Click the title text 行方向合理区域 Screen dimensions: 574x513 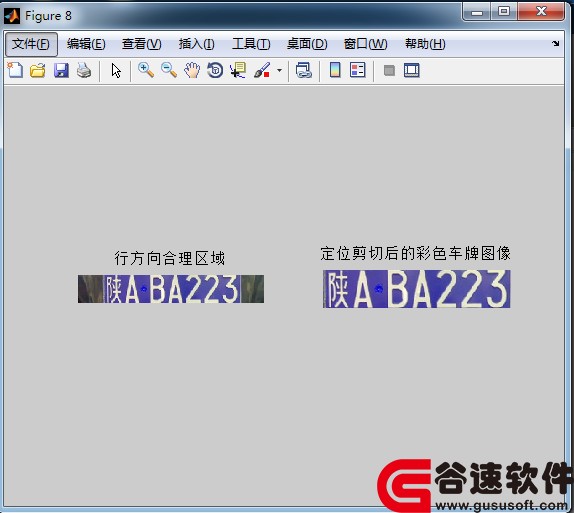170,258
